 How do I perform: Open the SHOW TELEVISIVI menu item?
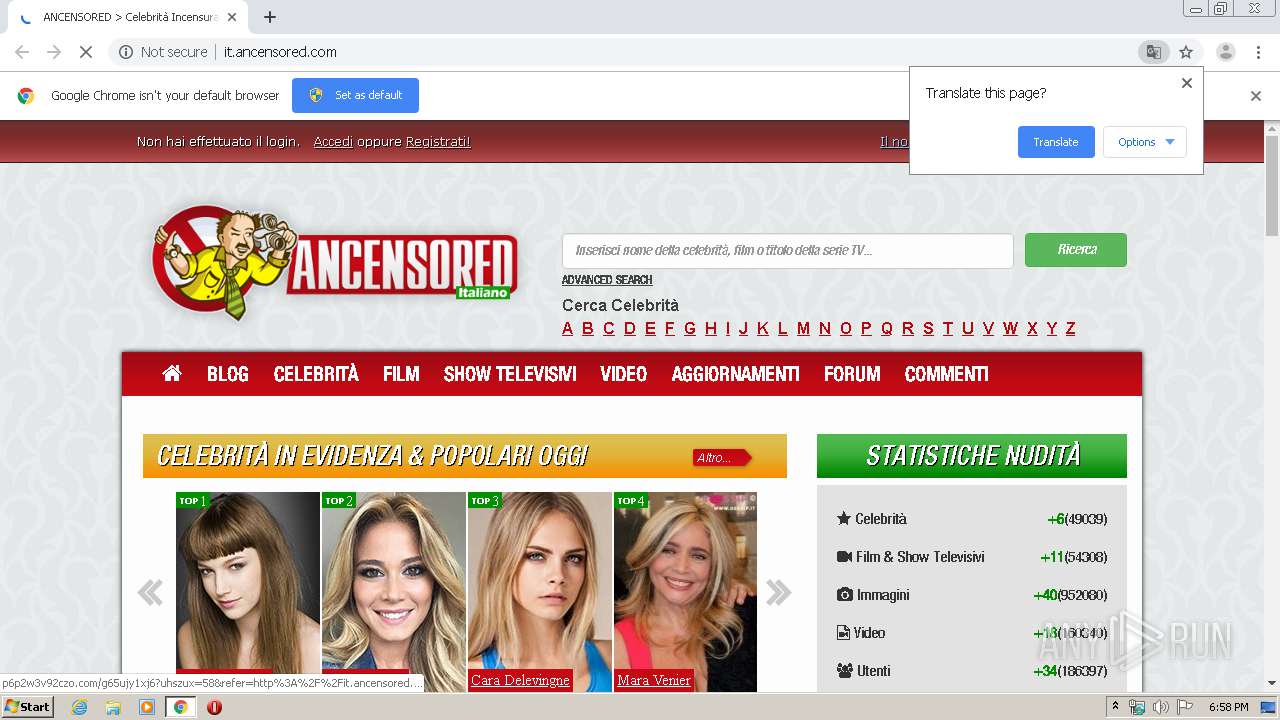point(510,374)
